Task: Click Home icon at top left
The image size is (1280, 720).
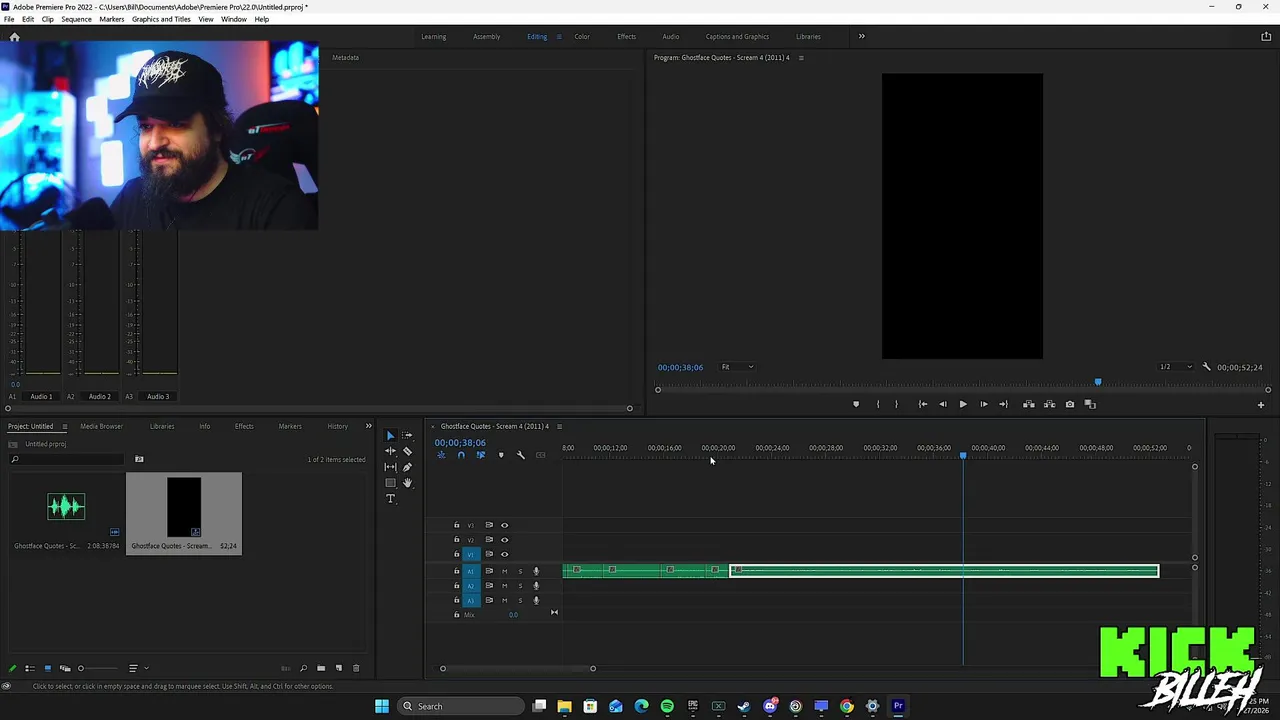Action: coord(14,37)
